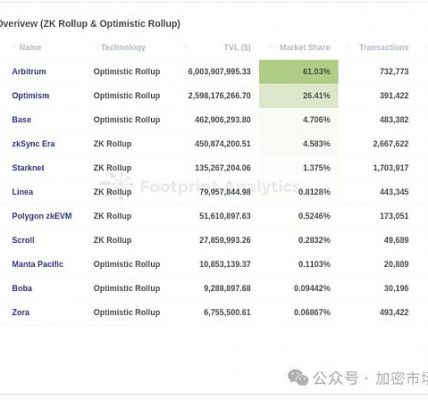The height and width of the screenshot is (400, 428).
Task: Select zkSync Era's market share value 4.583%
Action: pos(317,144)
